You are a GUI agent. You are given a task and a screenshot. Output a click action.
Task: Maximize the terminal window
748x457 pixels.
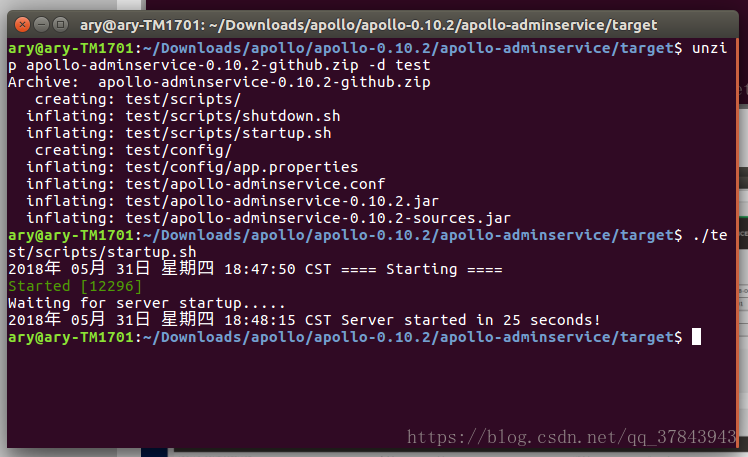tap(61, 24)
